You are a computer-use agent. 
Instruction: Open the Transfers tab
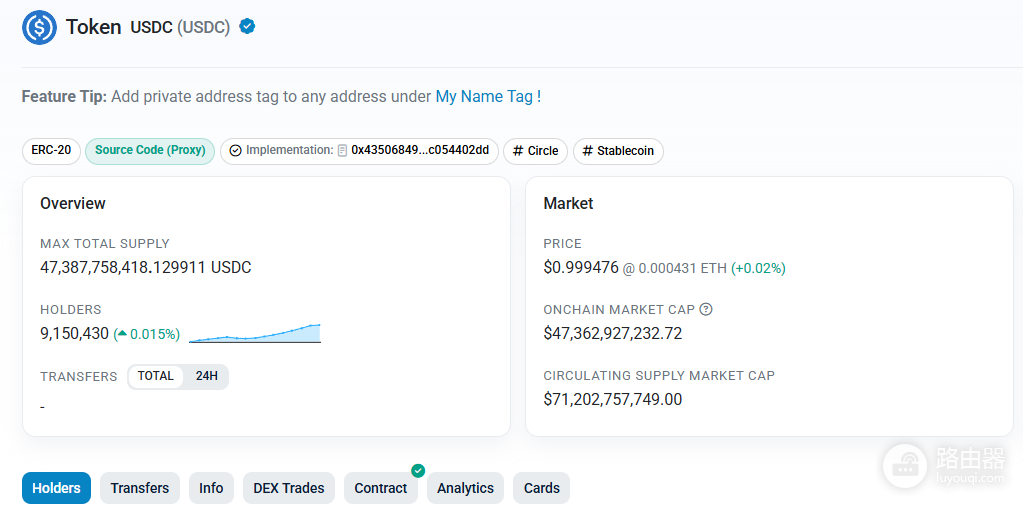[140, 488]
